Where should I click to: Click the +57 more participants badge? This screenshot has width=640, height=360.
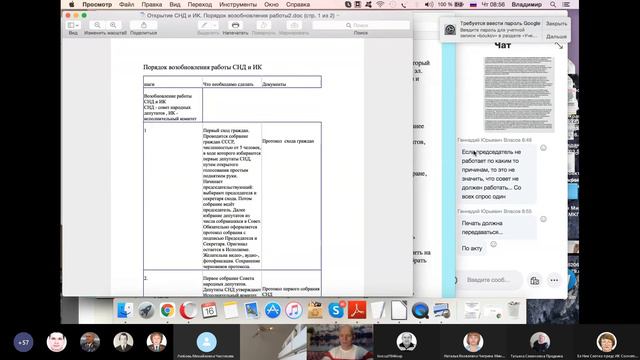(x=23, y=342)
